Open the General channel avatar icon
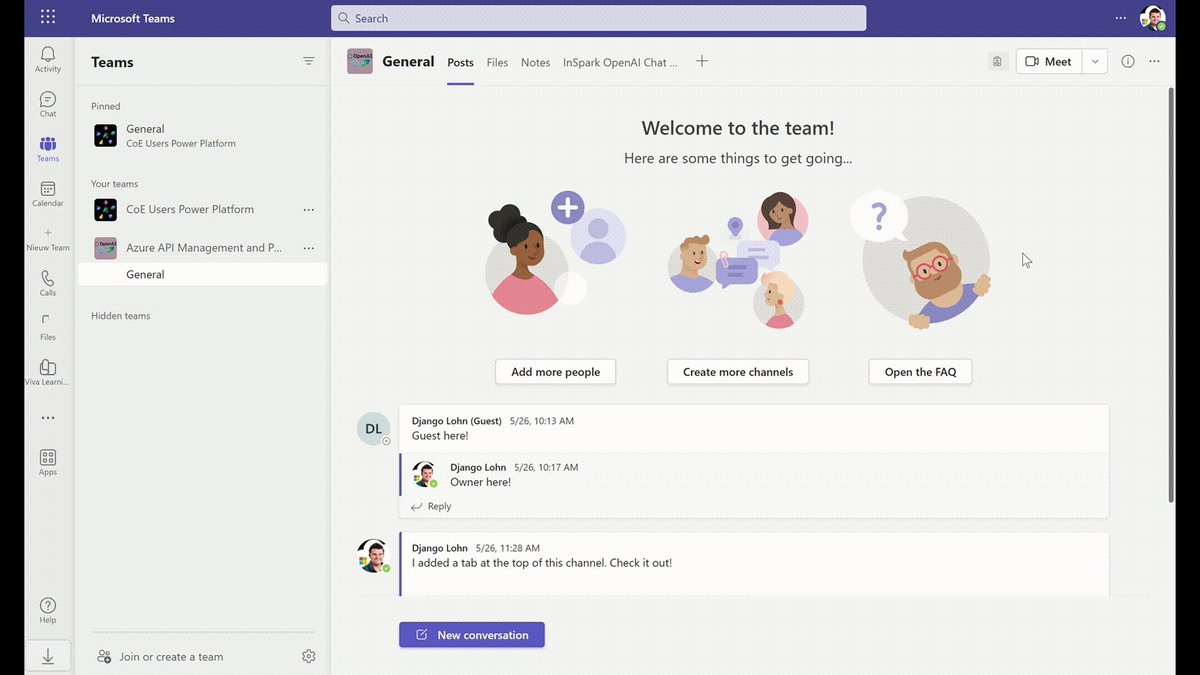The height and width of the screenshot is (675, 1200). pyautogui.click(x=360, y=61)
